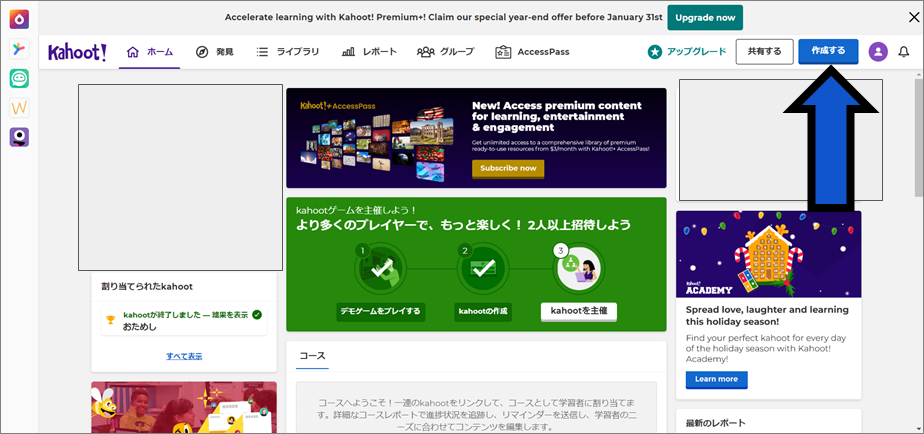This screenshot has width=924, height=434.
Task: Click the green checkmark on finished kahoot
Action: point(256,315)
